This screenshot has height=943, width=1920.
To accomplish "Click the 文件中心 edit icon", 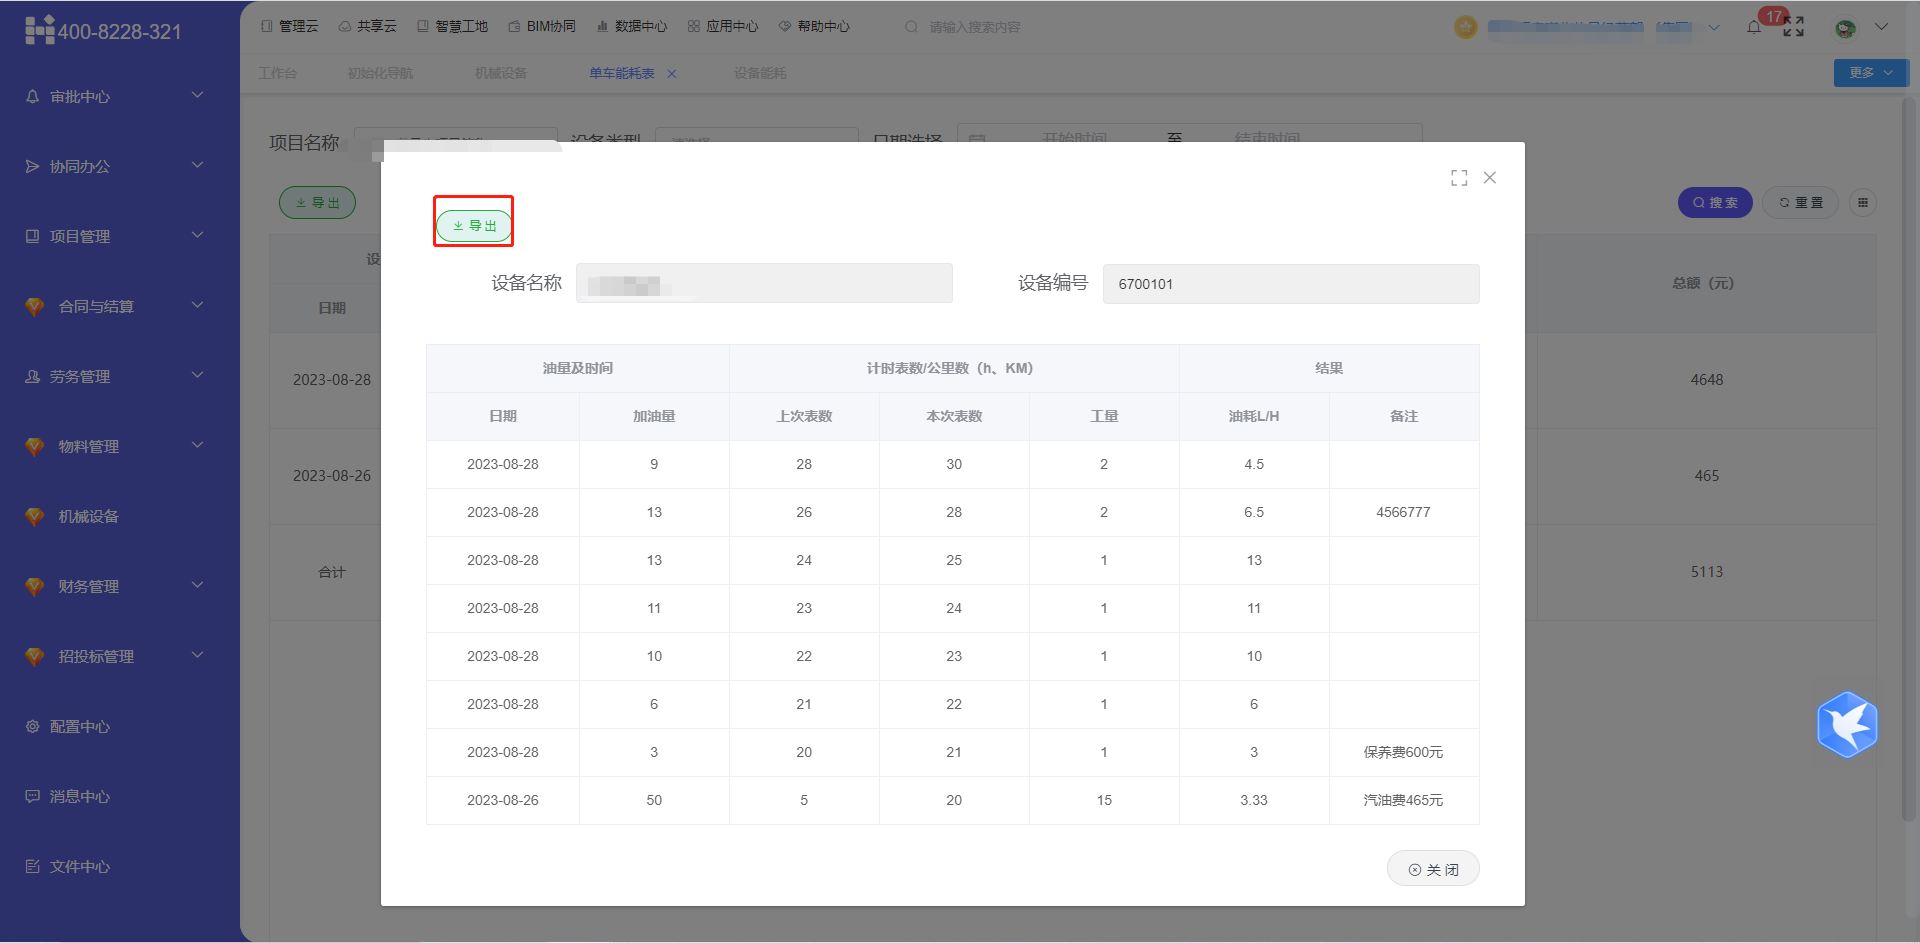I will tap(33, 866).
